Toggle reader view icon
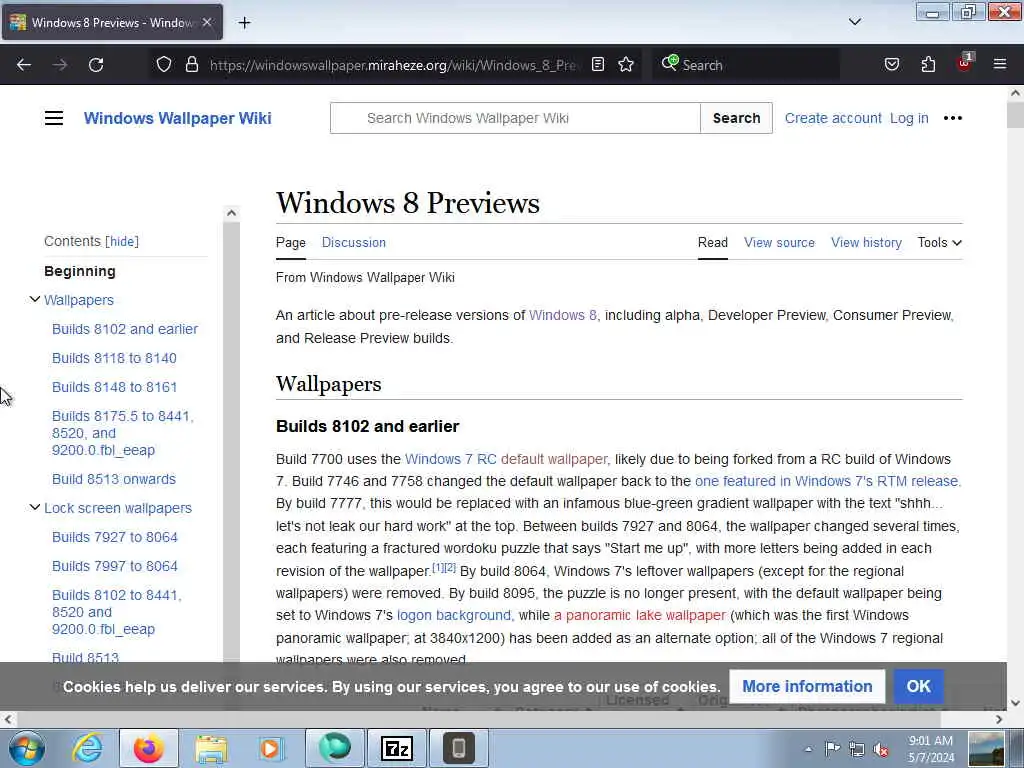 pyautogui.click(x=598, y=65)
